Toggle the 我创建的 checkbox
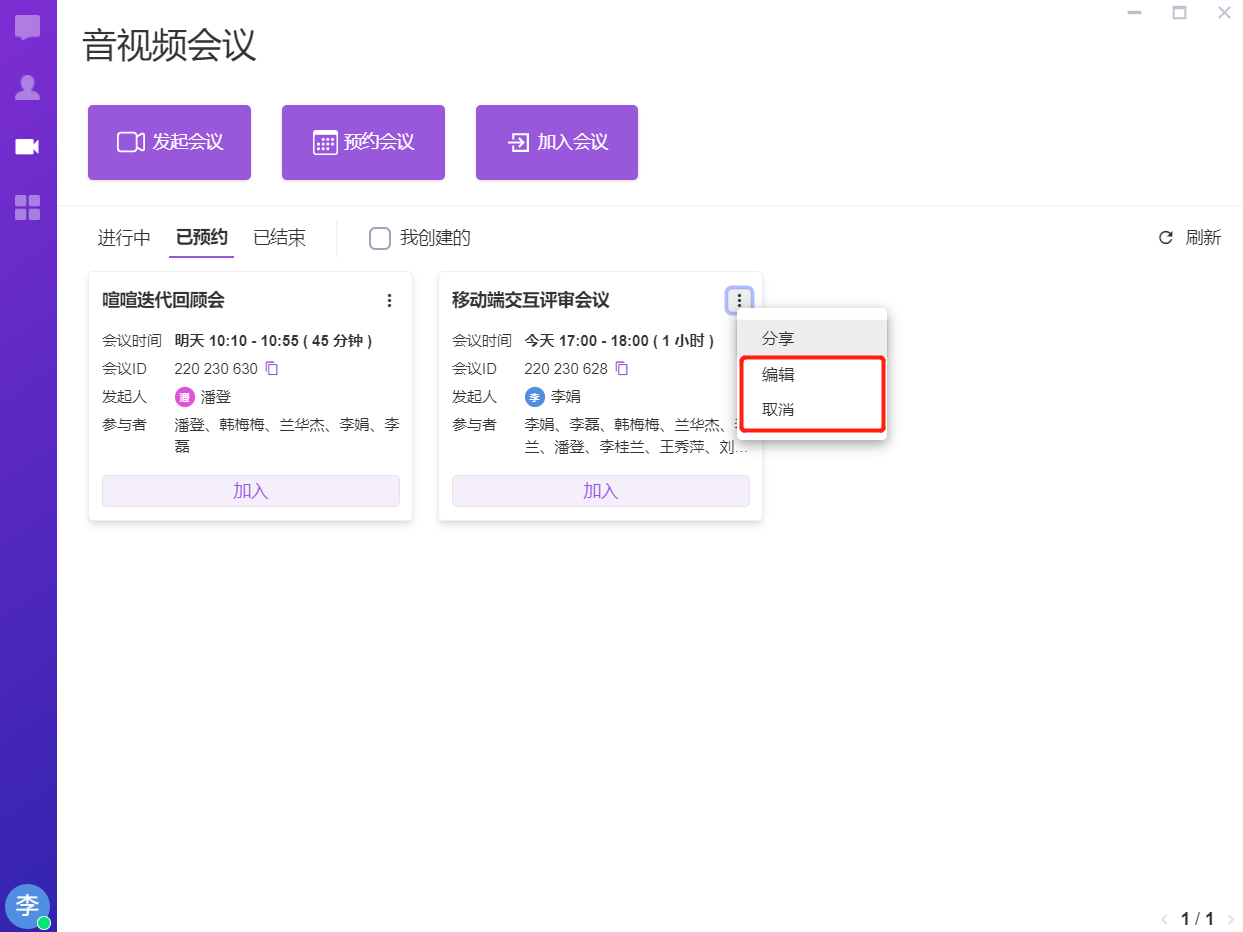The height and width of the screenshot is (932, 1243). click(380, 238)
